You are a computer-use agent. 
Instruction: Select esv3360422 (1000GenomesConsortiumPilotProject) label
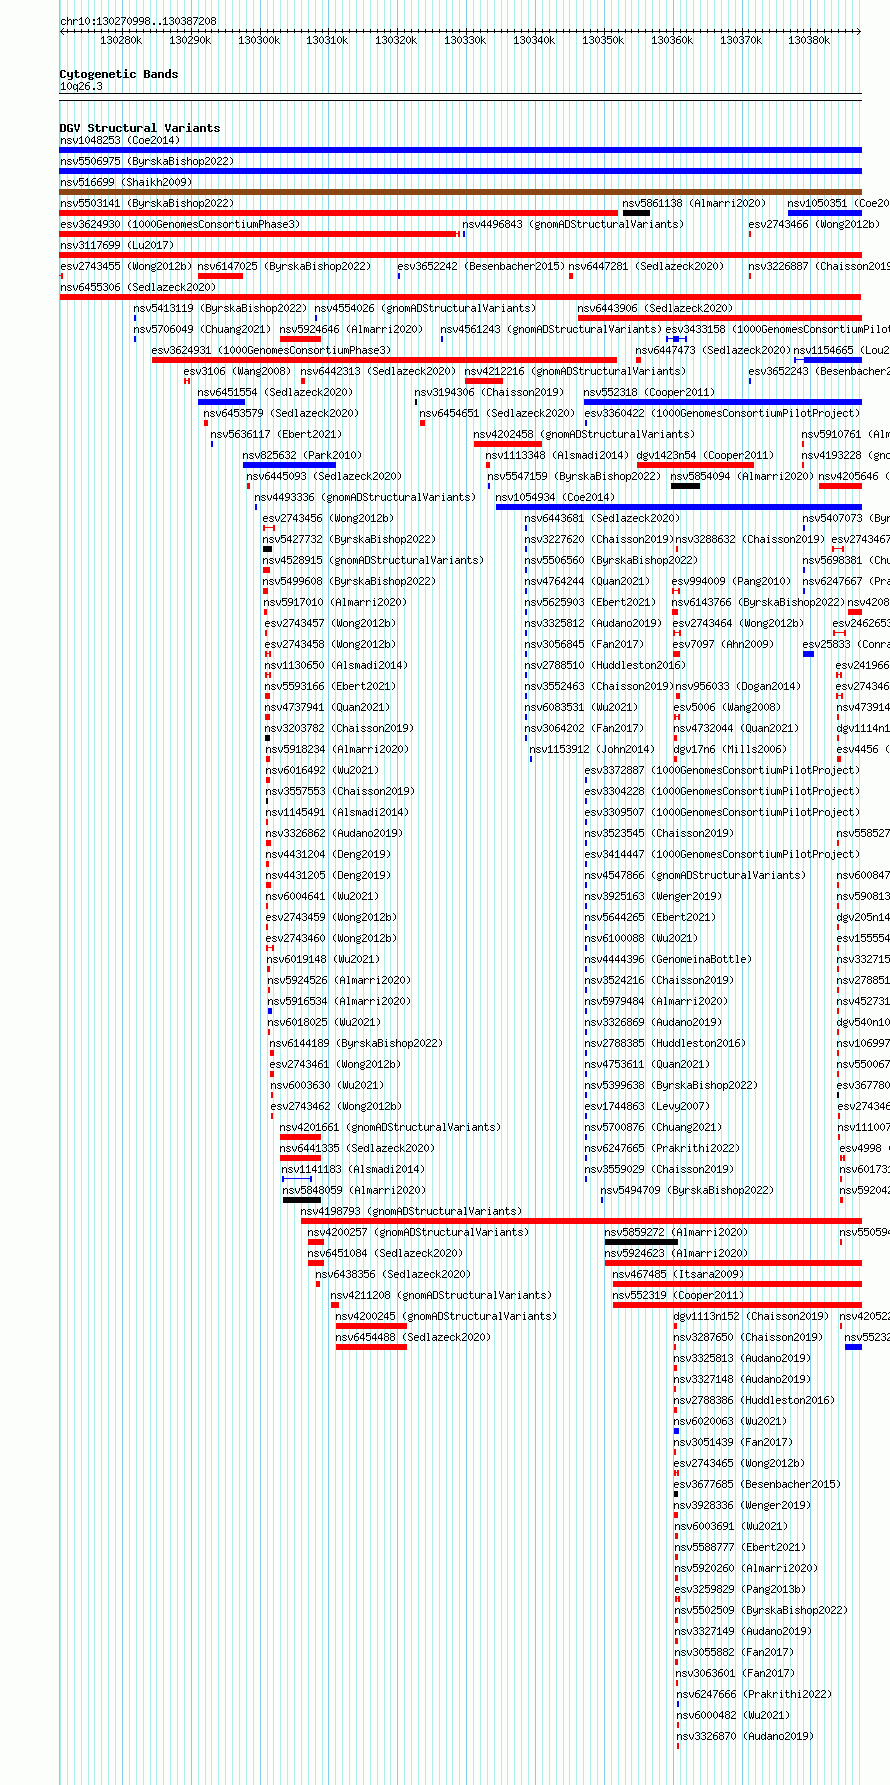point(722,413)
